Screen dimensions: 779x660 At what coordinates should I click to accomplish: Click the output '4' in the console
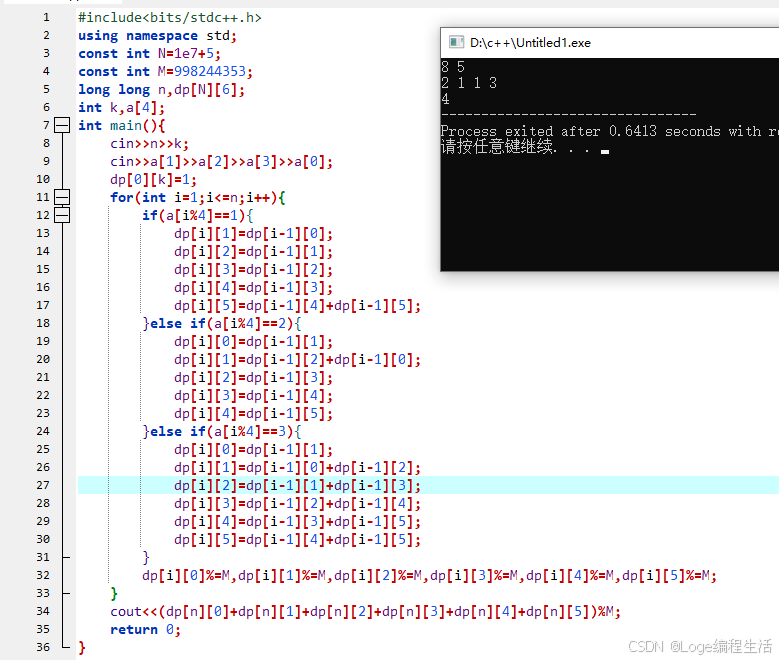click(x=445, y=99)
